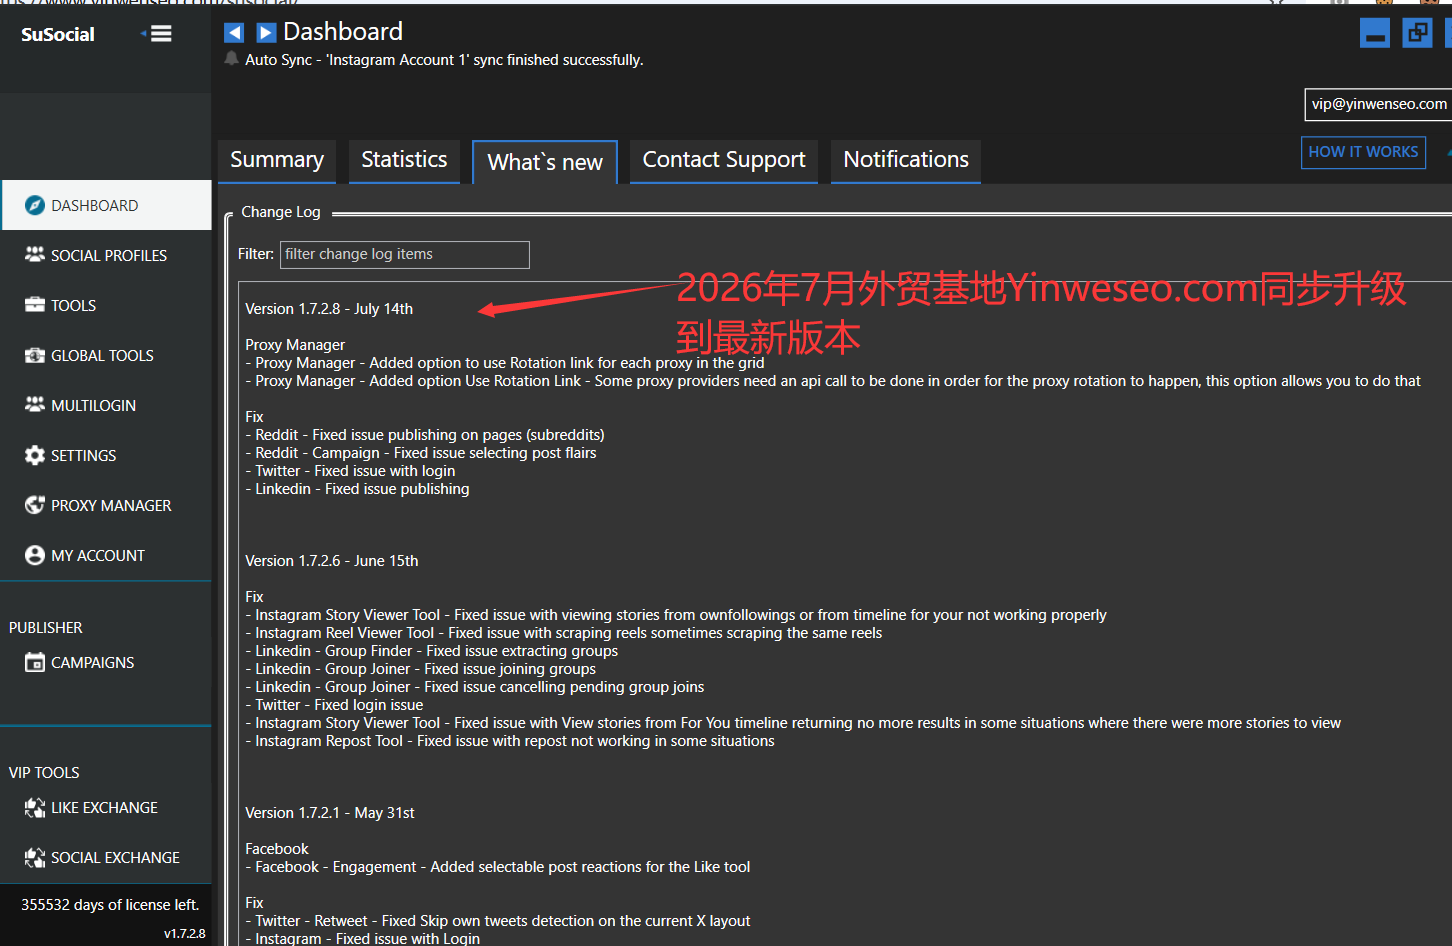Click the Rotation link for each proxy entry
The image size is (1452, 946).
(x=505, y=363)
